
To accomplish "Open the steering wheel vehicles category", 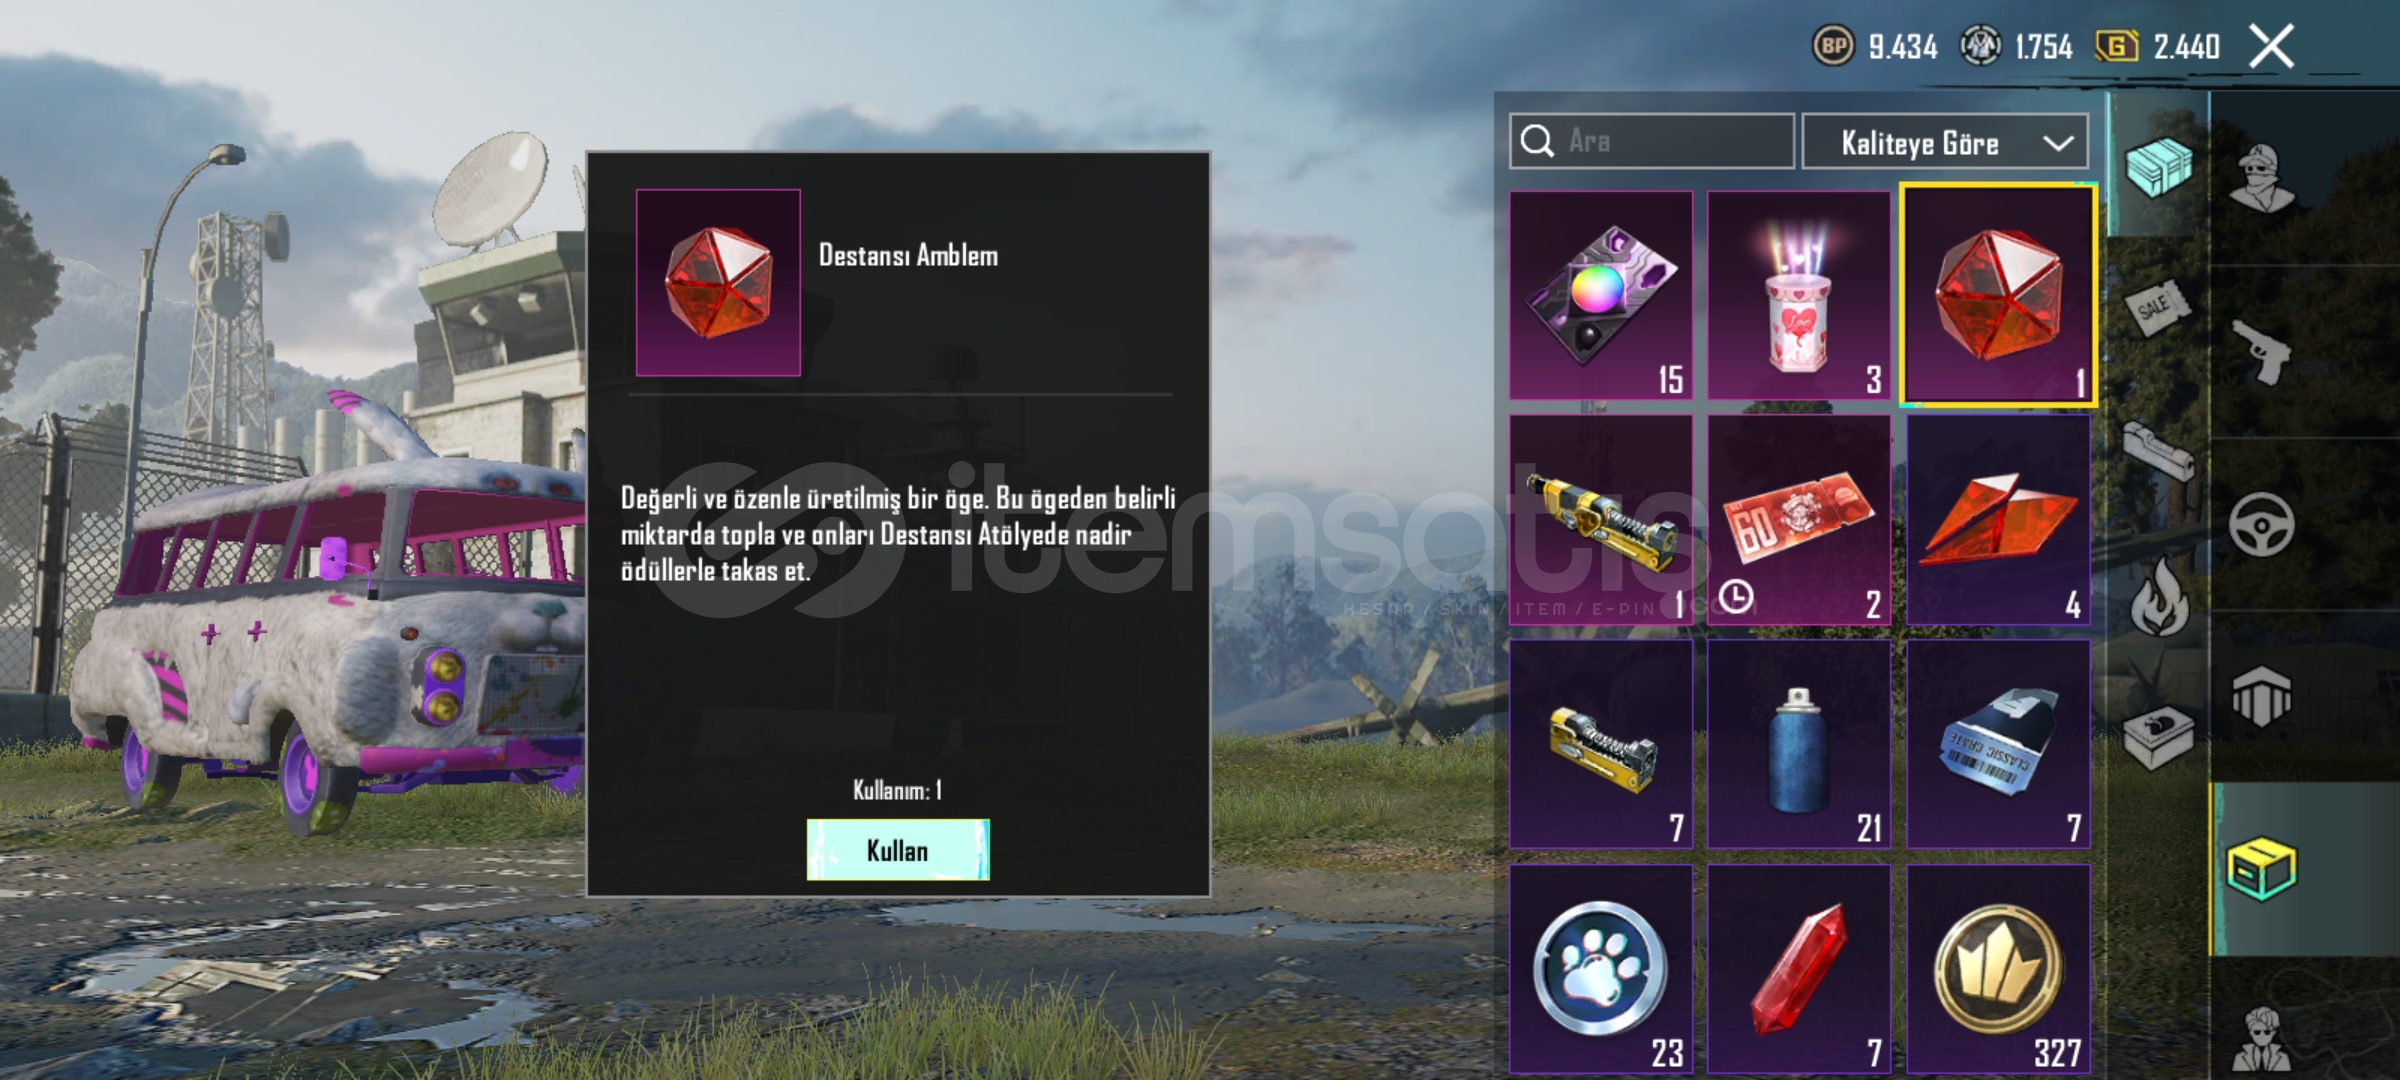I will (x=2261, y=524).
